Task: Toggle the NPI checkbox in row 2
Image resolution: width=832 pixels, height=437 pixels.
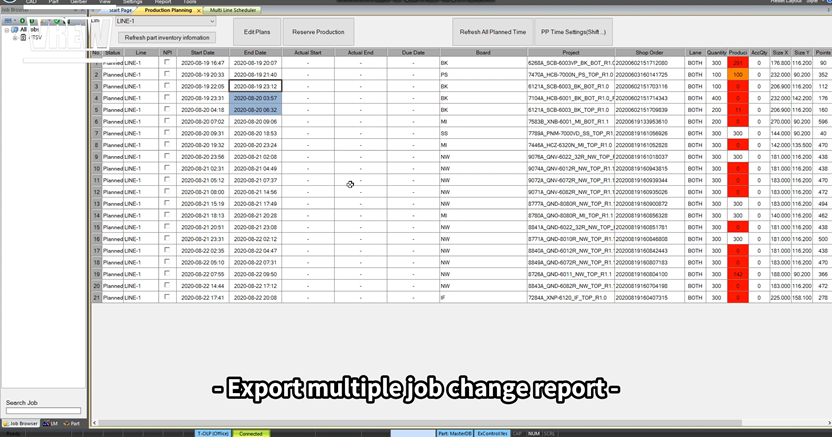Action: click(x=167, y=74)
